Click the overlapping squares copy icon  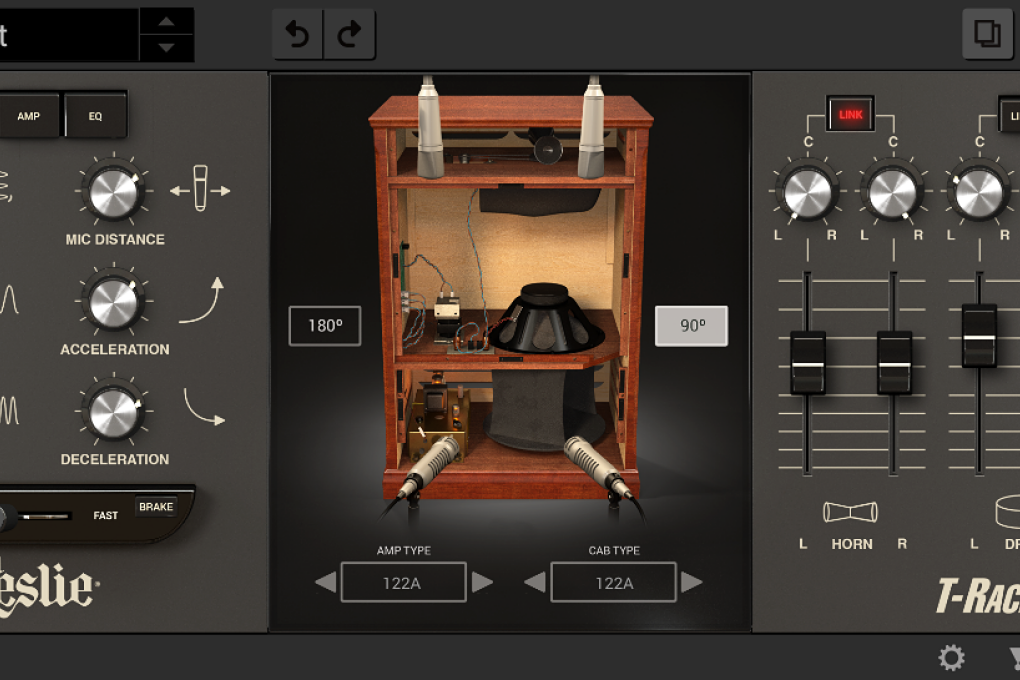[987, 33]
